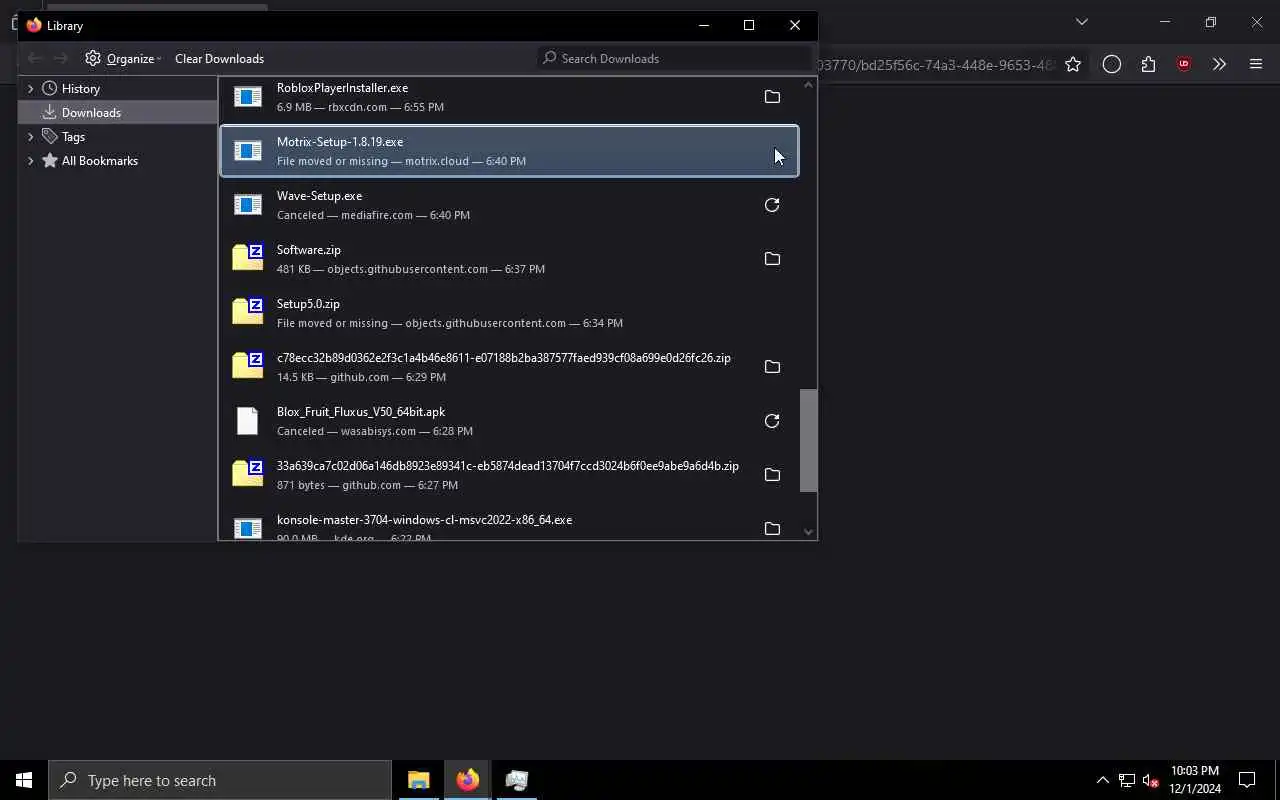
Task: Show konsole-master installer in folder
Action: click(x=772, y=529)
